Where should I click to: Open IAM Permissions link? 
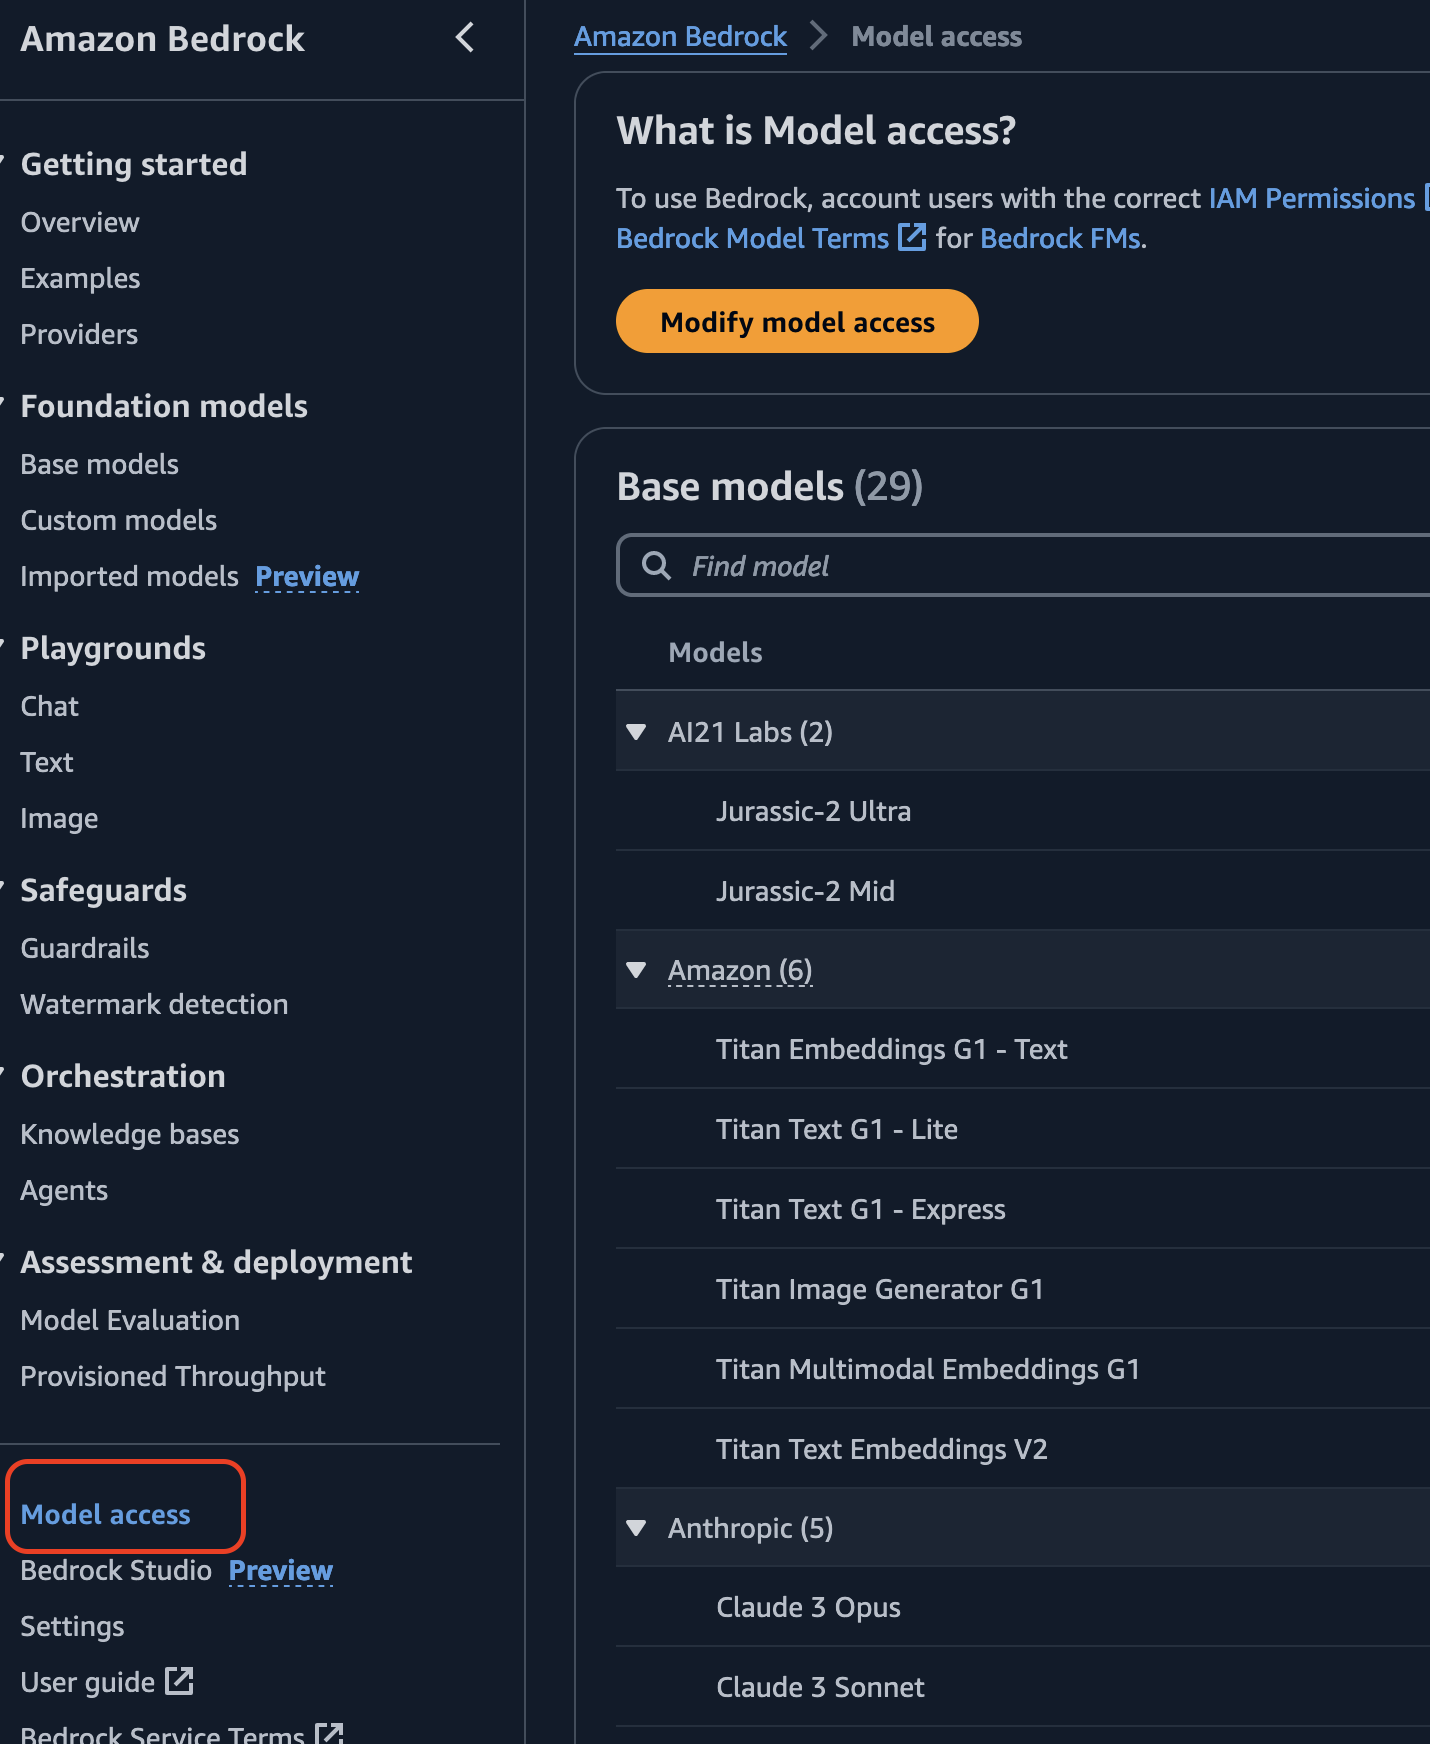click(1311, 198)
